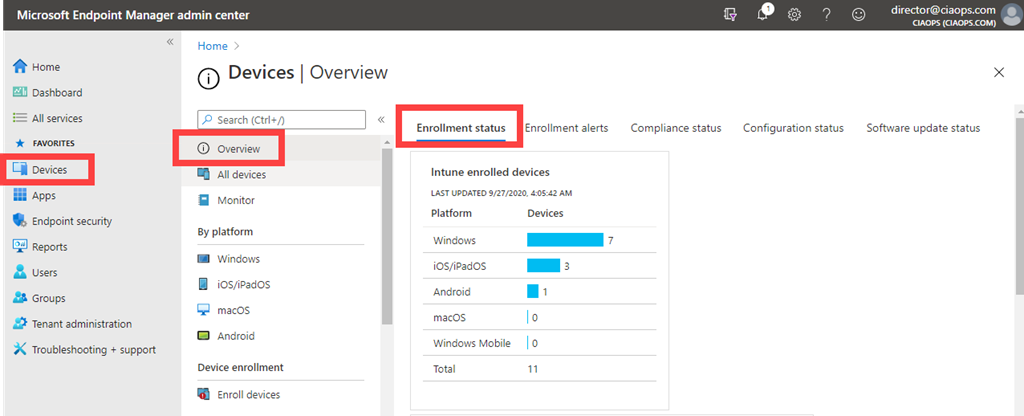Click the user account avatar
The width and height of the screenshot is (1024, 416).
(1012, 14)
